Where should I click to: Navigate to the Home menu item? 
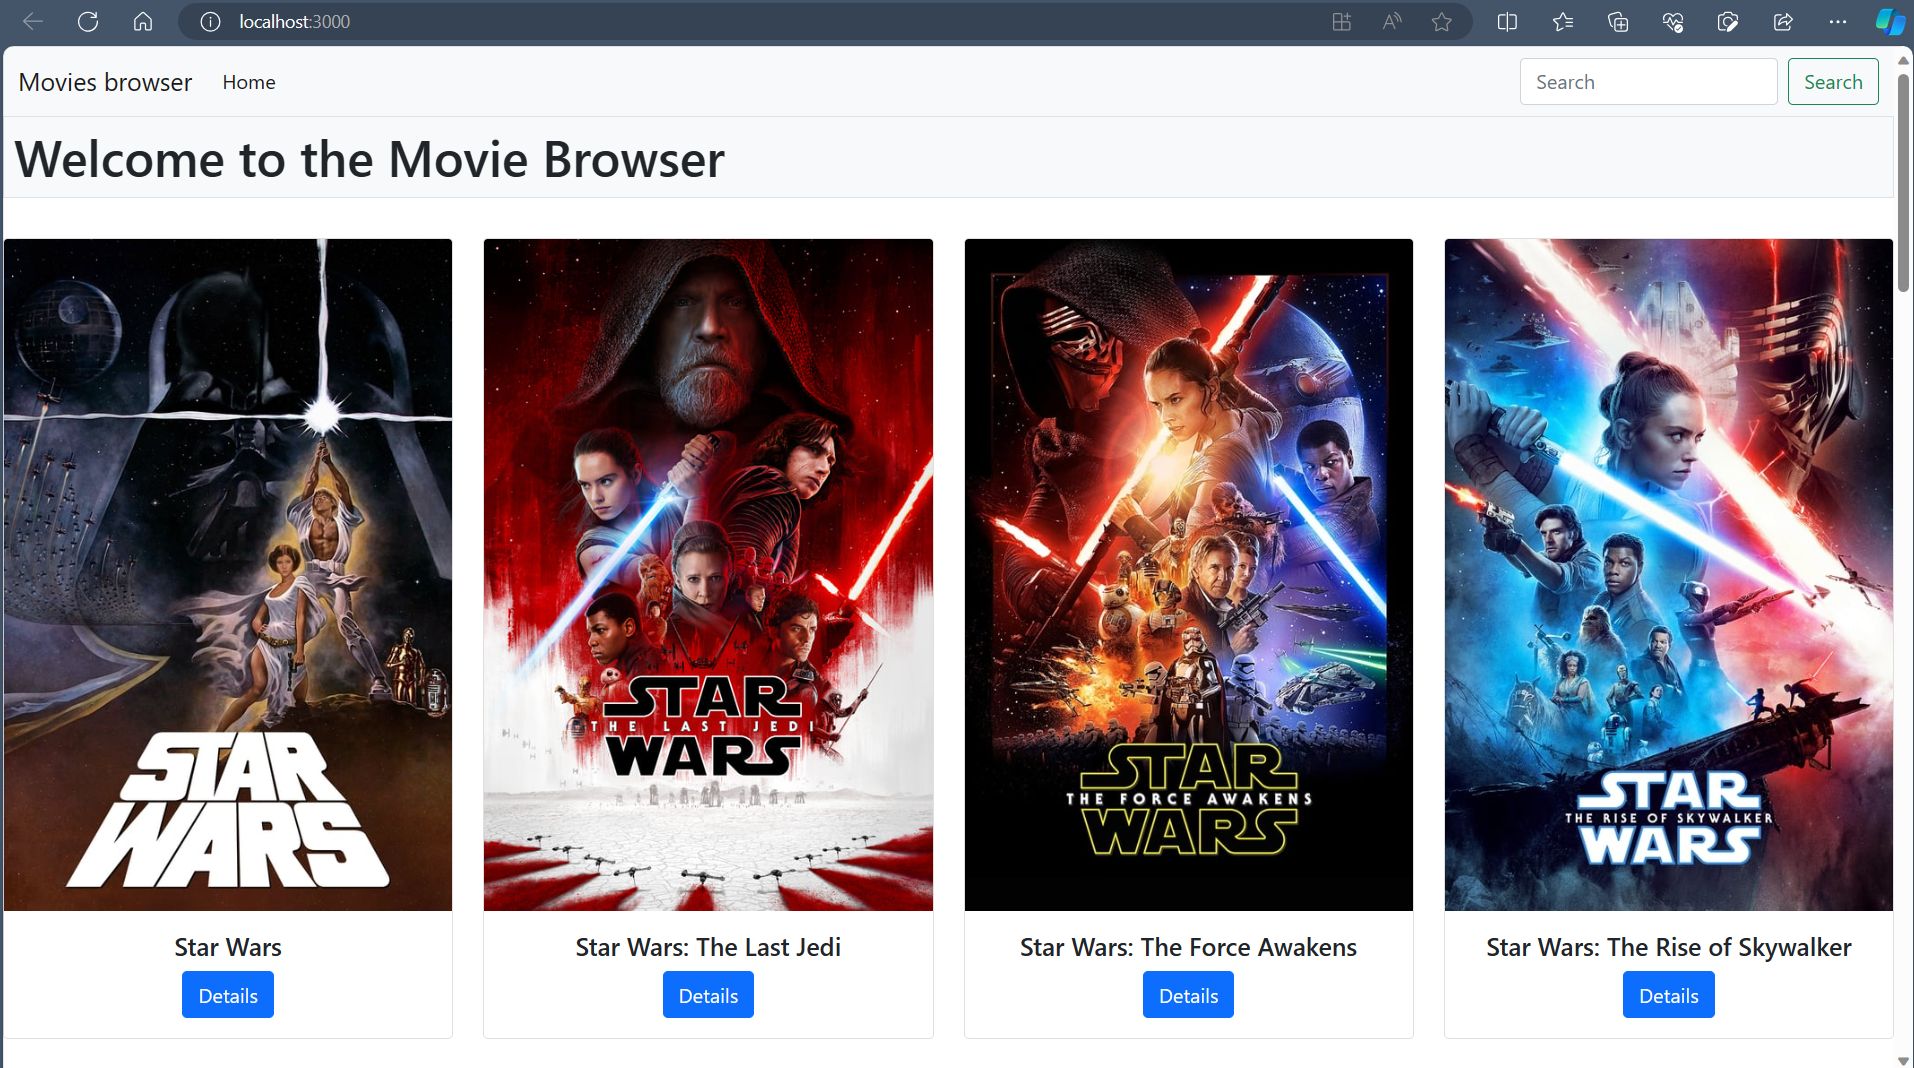[x=249, y=82]
